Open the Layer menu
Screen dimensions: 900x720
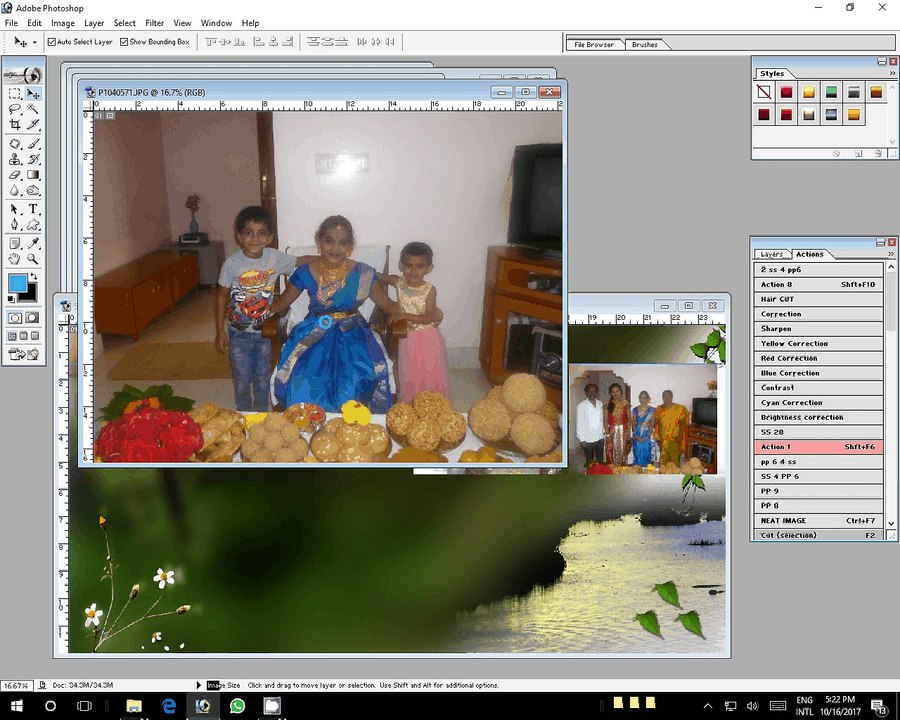coord(94,23)
